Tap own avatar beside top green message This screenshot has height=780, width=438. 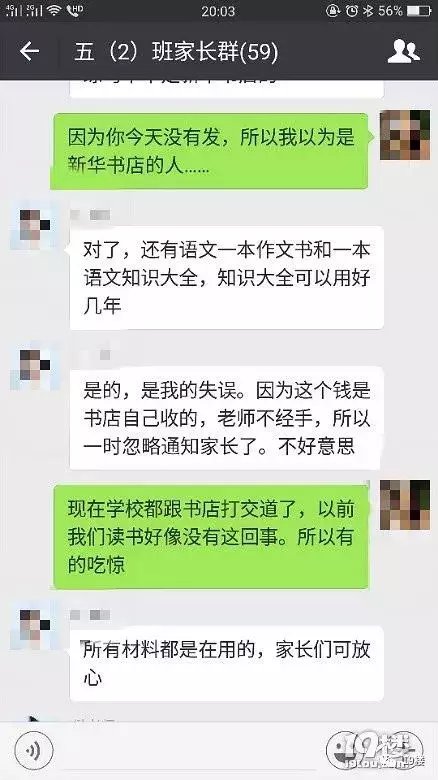405,135
